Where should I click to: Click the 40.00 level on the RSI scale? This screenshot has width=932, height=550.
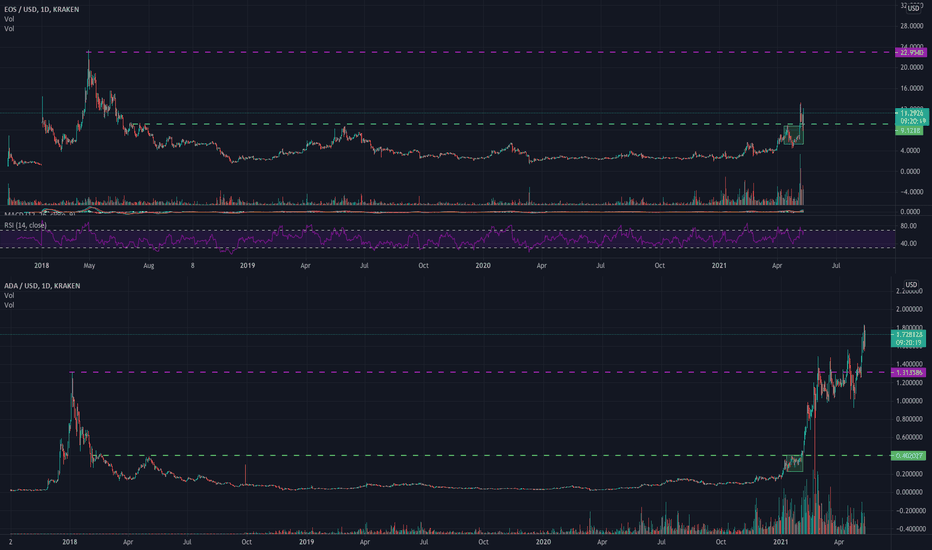(x=908, y=244)
